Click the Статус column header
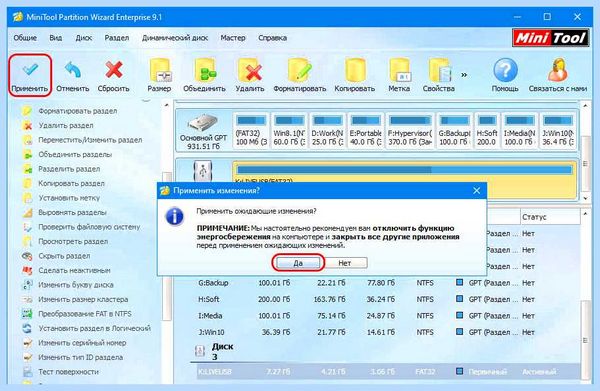This screenshot has width=600, height=391. coord(549,217)
